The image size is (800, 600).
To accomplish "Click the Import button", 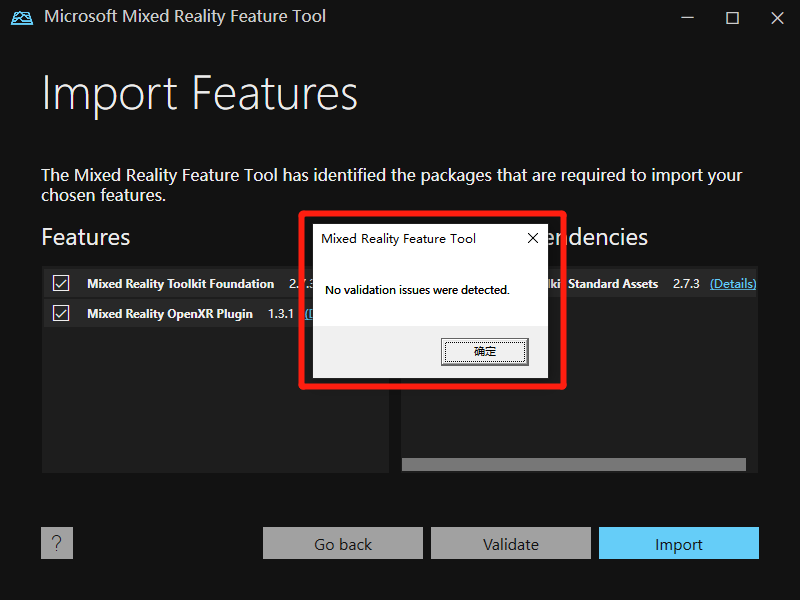I will (679, 543).
